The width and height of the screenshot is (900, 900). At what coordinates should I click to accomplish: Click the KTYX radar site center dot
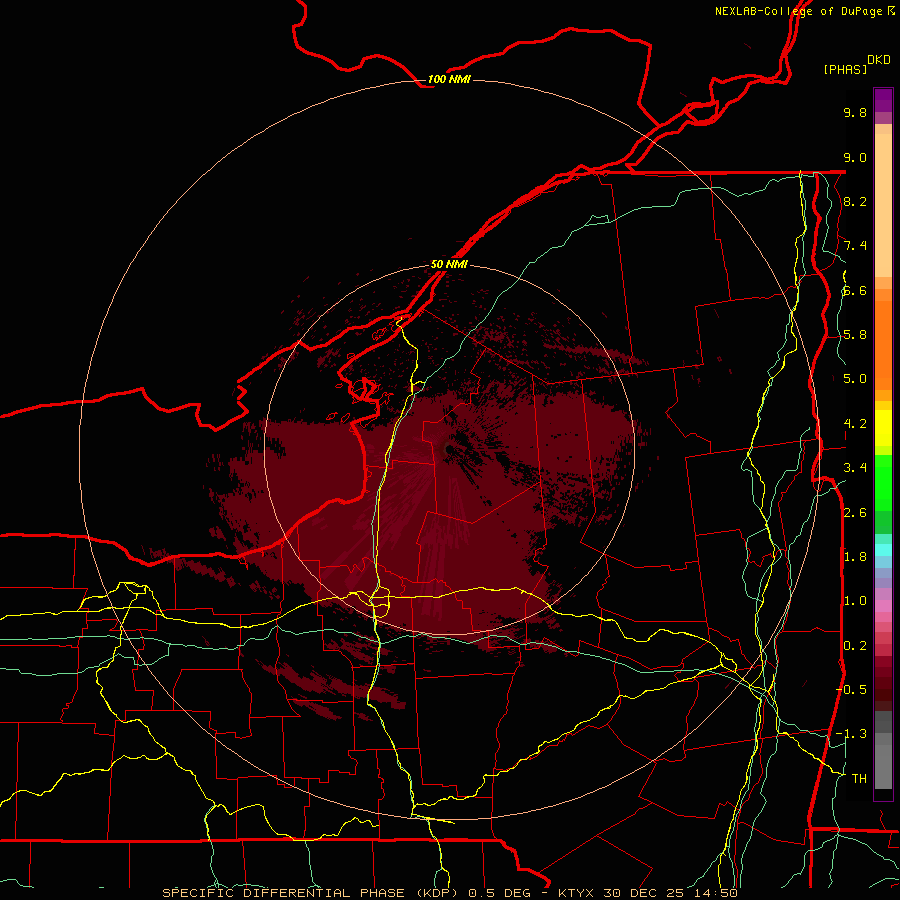pyautogui.click(x=448, y=449)
